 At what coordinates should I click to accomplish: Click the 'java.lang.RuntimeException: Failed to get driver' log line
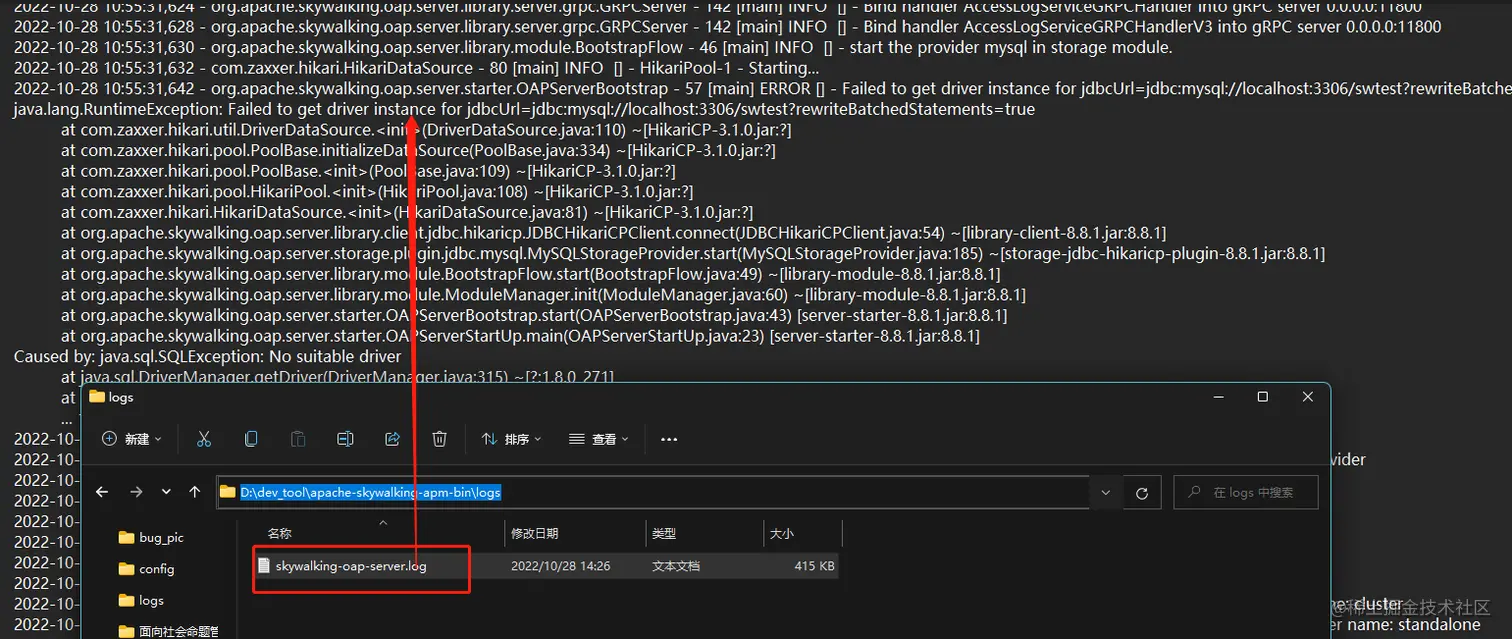tap(524, 109)
